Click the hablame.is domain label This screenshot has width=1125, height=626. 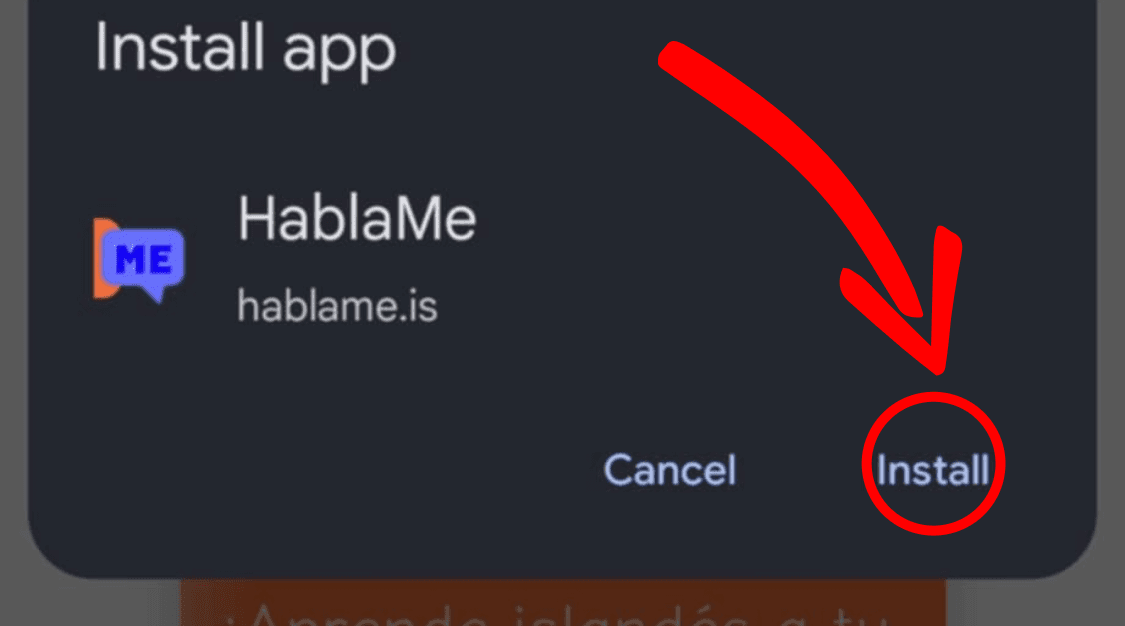click(337, 307)
